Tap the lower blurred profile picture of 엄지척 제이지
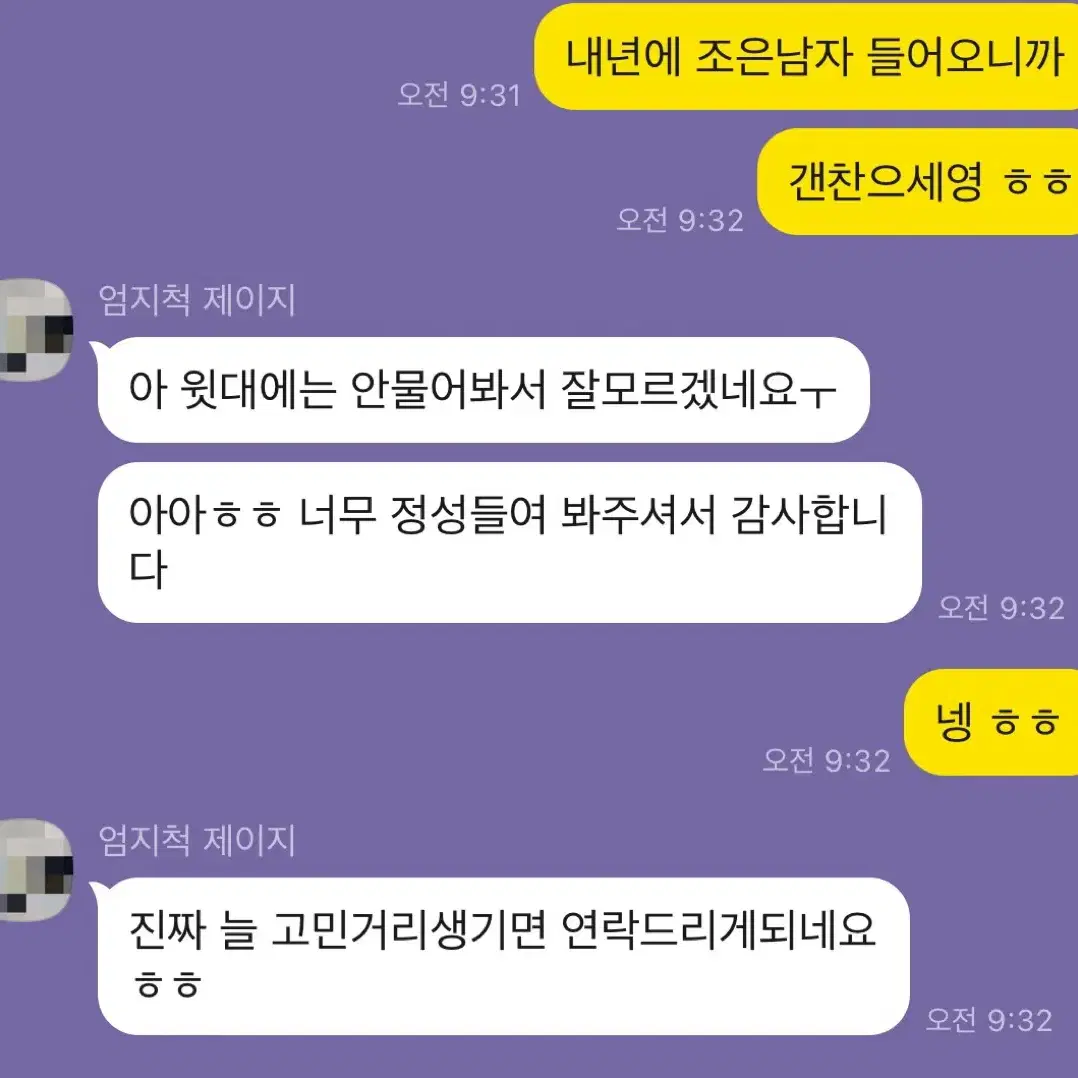The width and height of the screenshot is (1078, 1078). 36,870
